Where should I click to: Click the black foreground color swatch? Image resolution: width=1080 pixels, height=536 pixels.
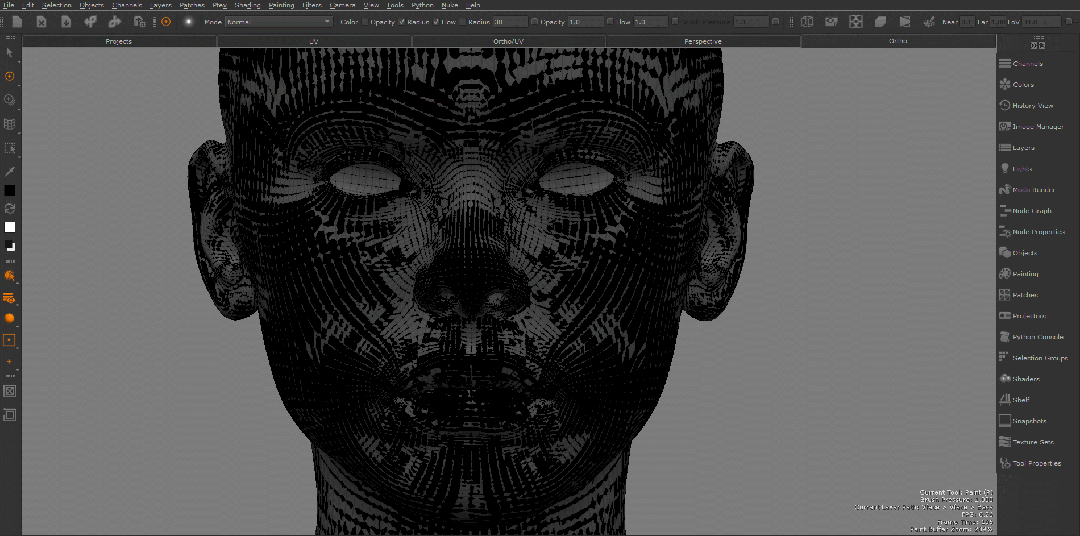click(10, 191)
